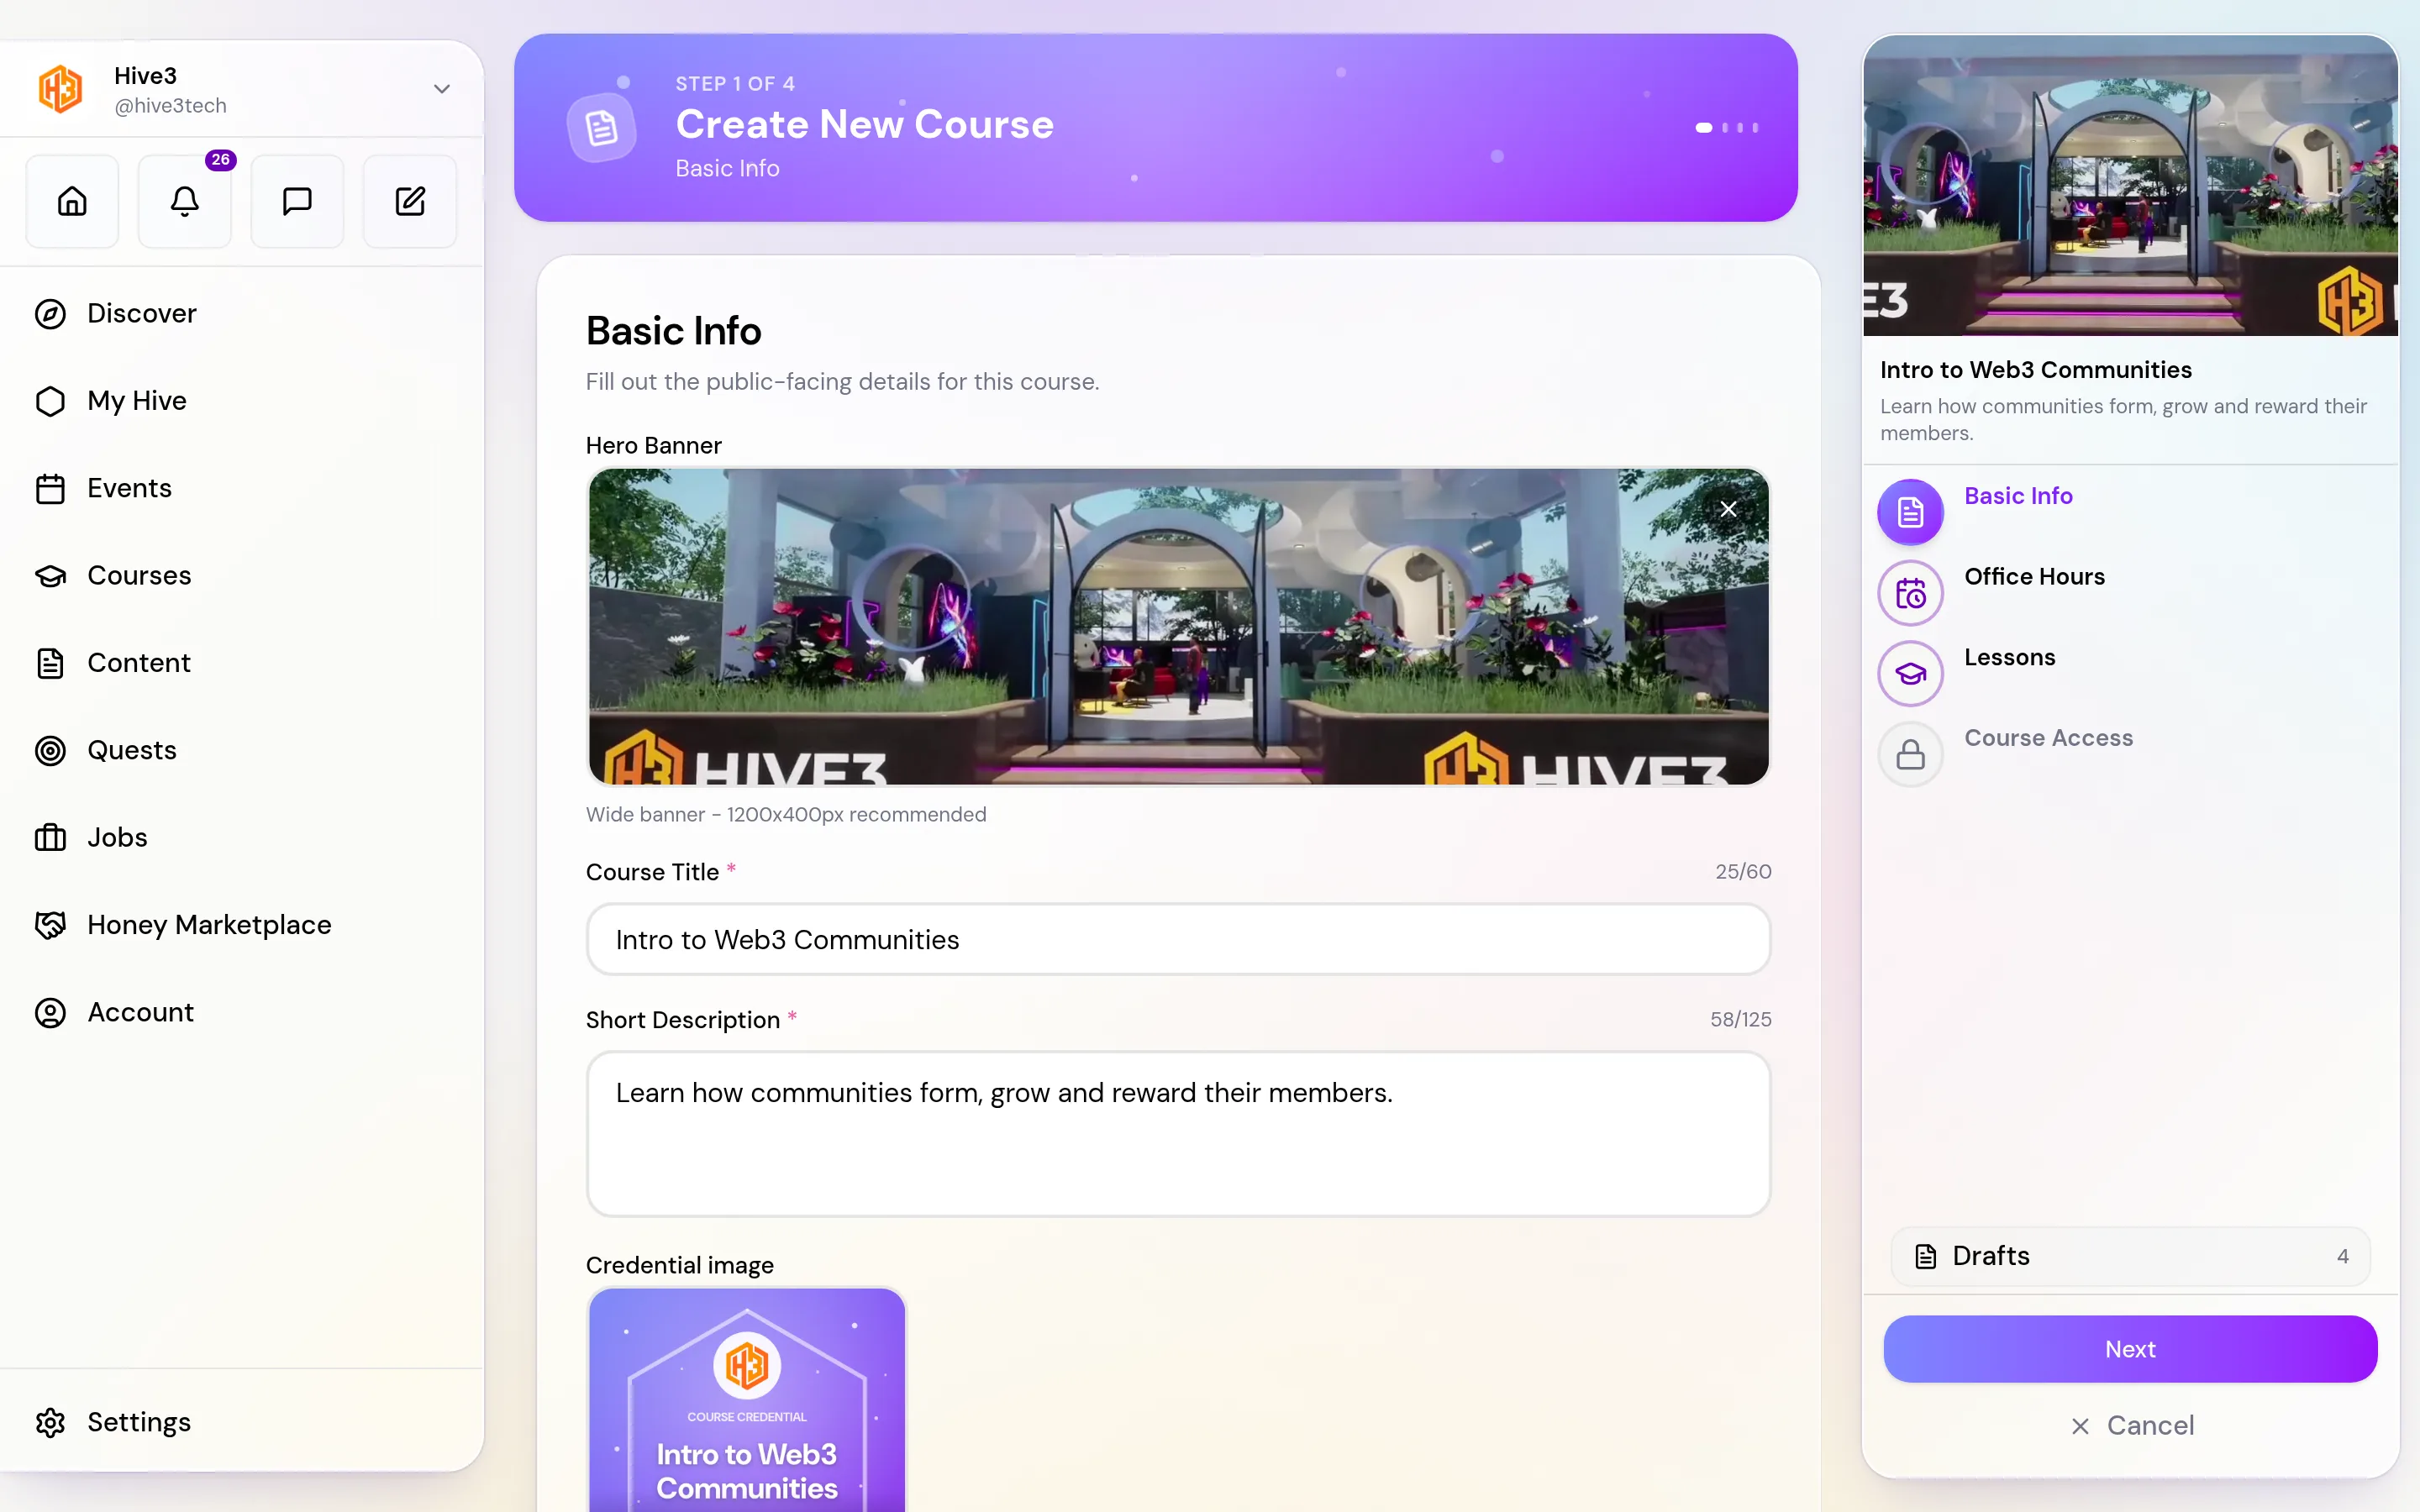The width and height of the screenshot is (2420, 1512).
Task: Click the Hive3 hexagon logo
Action: coord(60,89)
